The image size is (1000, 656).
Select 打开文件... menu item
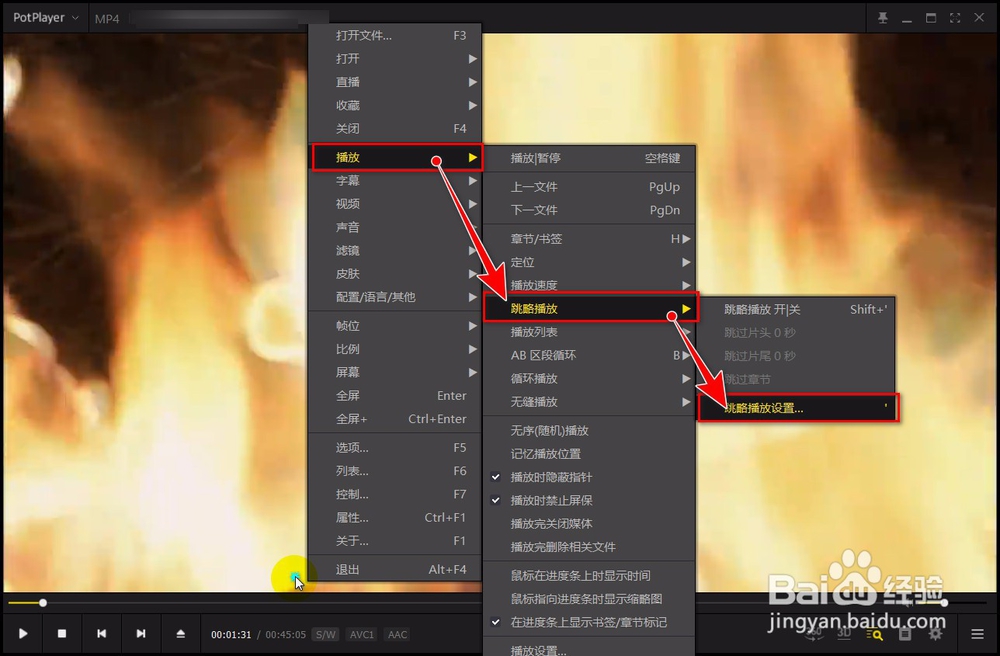[x=395, y=35]
